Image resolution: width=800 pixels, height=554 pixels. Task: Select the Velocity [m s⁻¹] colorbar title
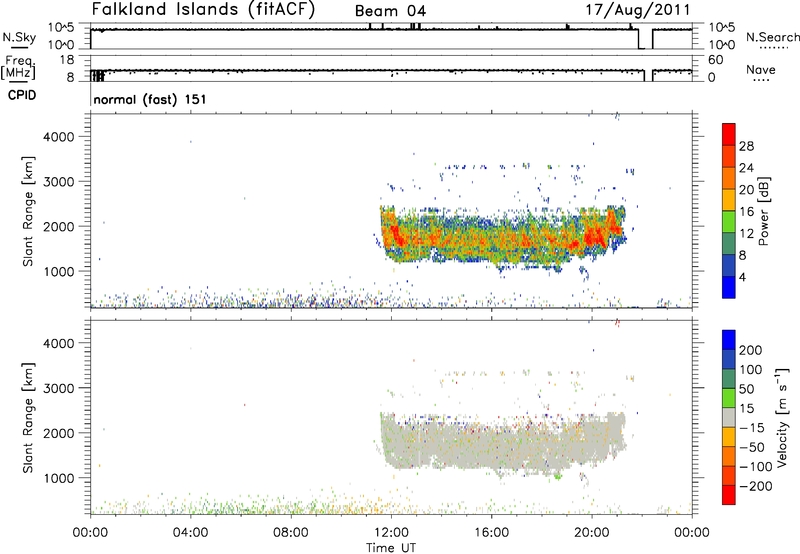[782, 417]
